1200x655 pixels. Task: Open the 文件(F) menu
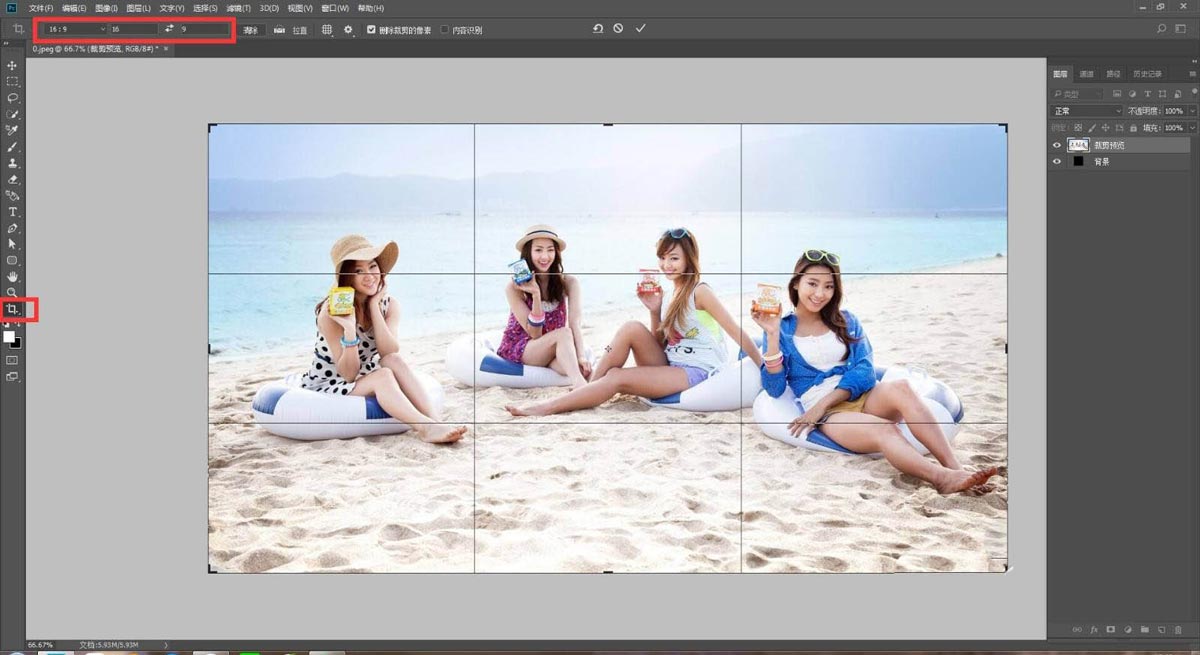pos(41,8)
